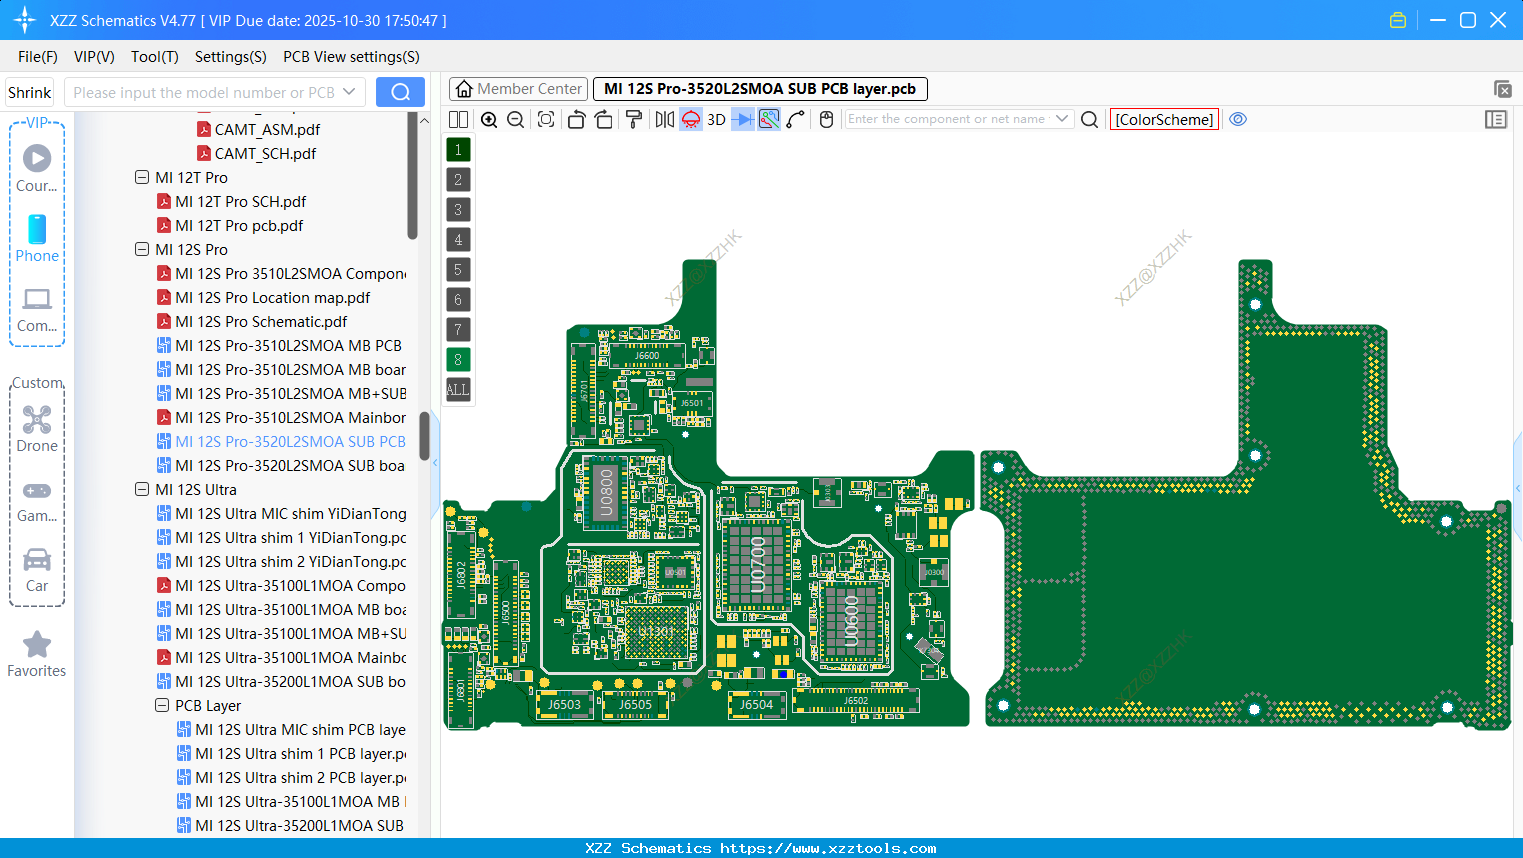Select the Zoom In tool
1523x858 pixels.
[489, 119]
